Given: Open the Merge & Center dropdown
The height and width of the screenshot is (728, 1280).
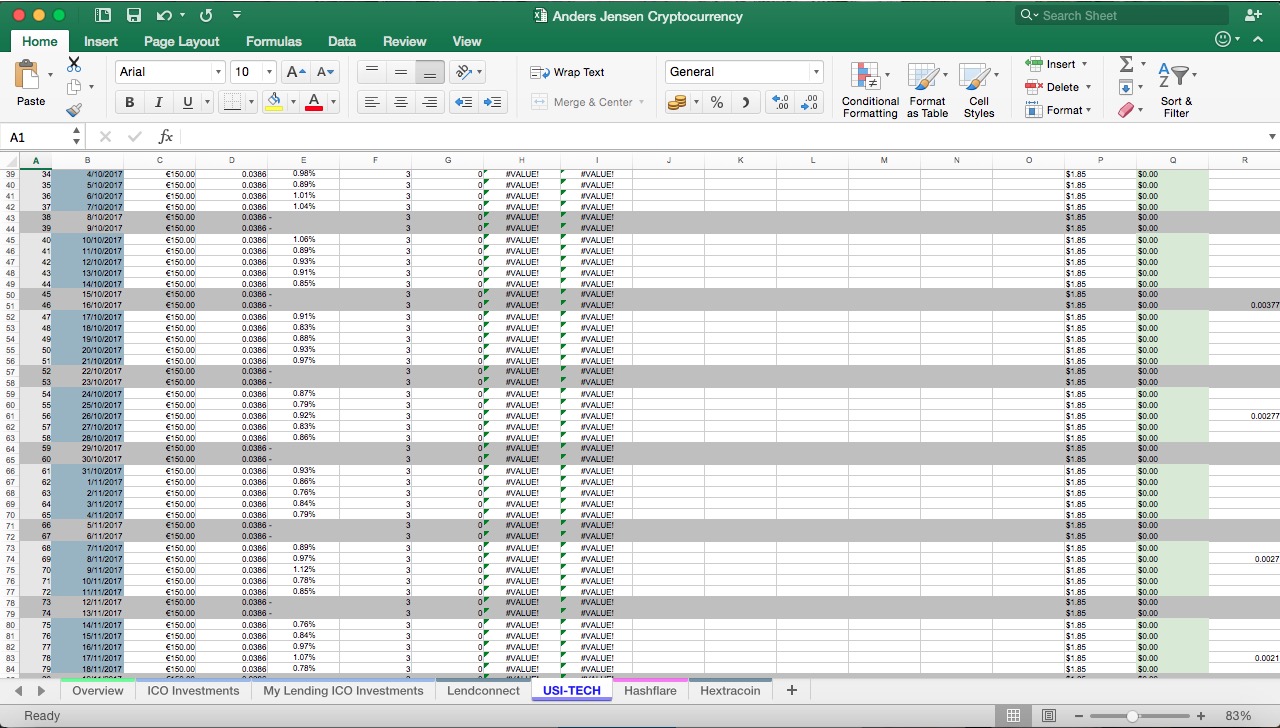Looking at the screenshot, I should (x=641, y=102).
